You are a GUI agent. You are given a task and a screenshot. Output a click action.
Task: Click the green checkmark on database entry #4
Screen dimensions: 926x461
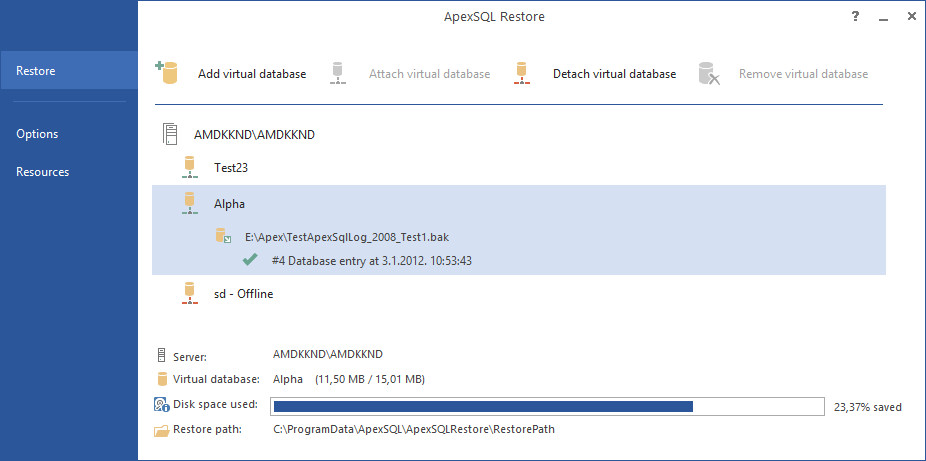(250, 260)
